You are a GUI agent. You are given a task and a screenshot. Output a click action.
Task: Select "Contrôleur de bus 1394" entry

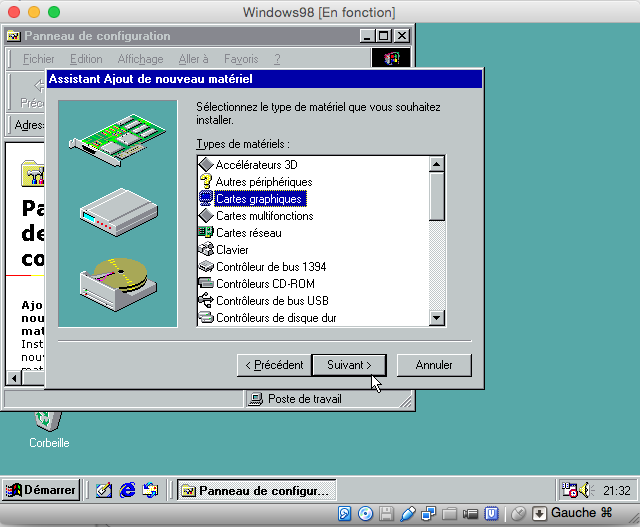[271, 267]
